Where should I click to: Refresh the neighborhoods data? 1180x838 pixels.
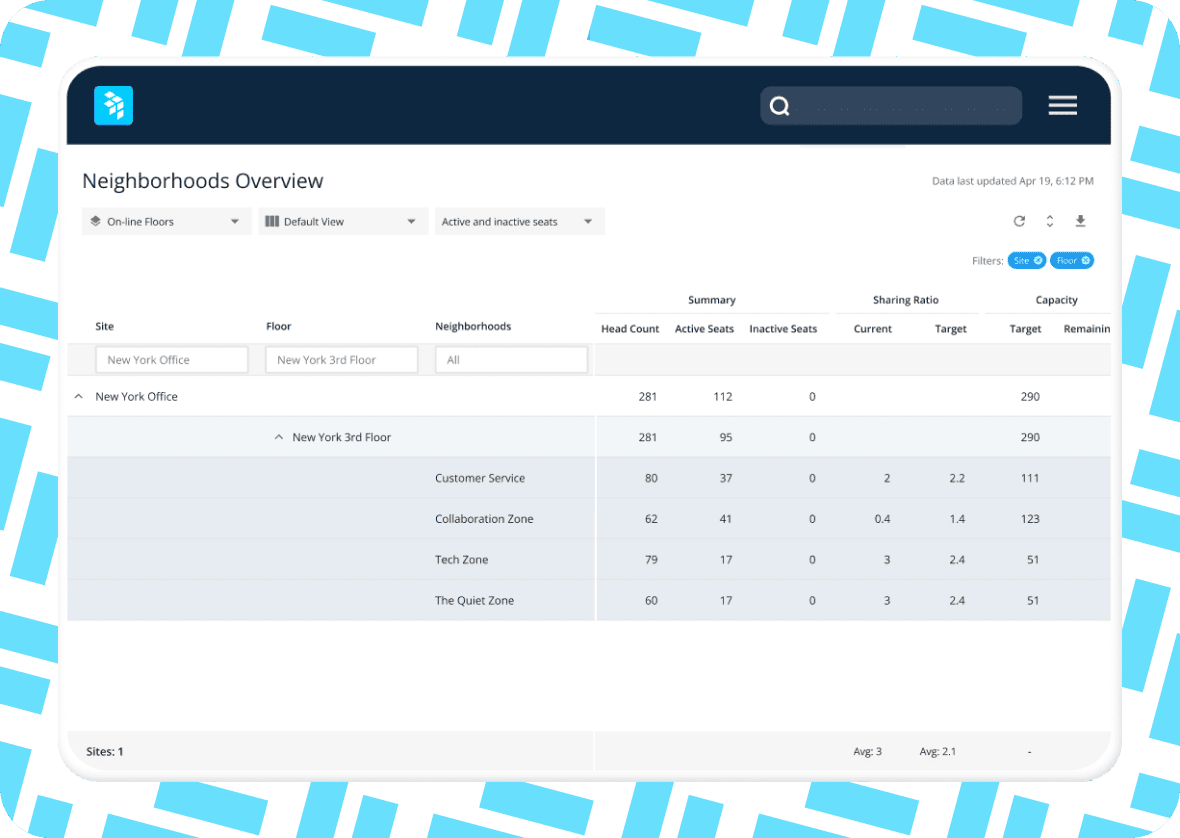pyautogui.click(x=1019, y=221)
